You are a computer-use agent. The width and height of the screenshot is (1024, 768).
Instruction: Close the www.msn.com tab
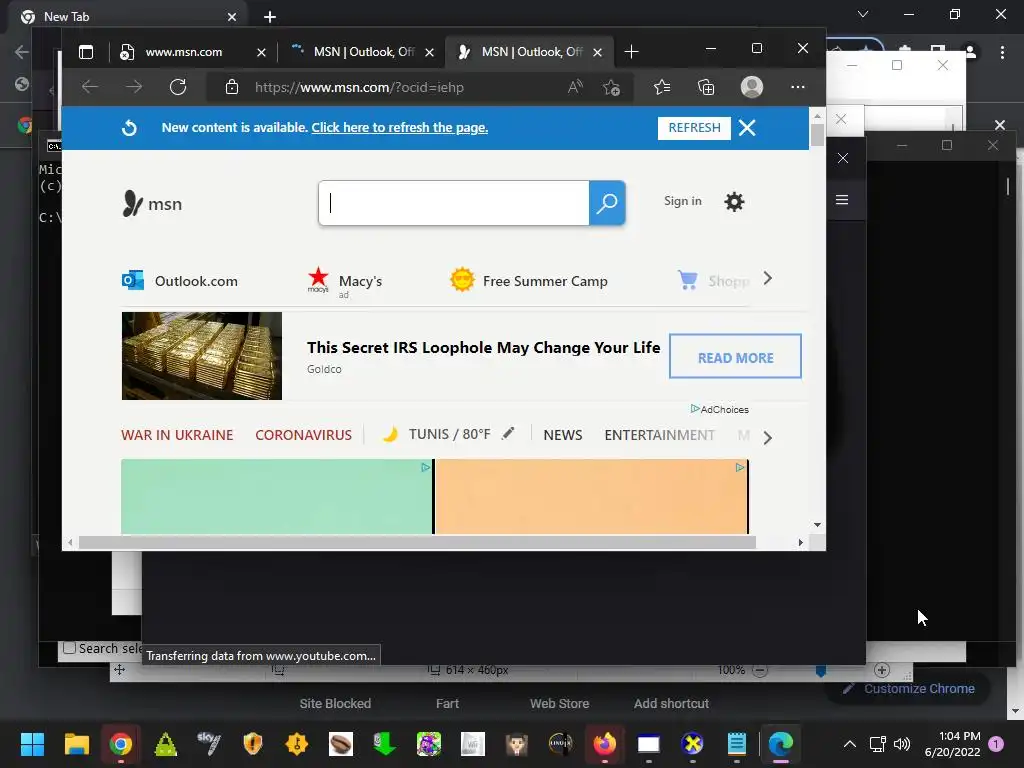click(x=261, y=52)
